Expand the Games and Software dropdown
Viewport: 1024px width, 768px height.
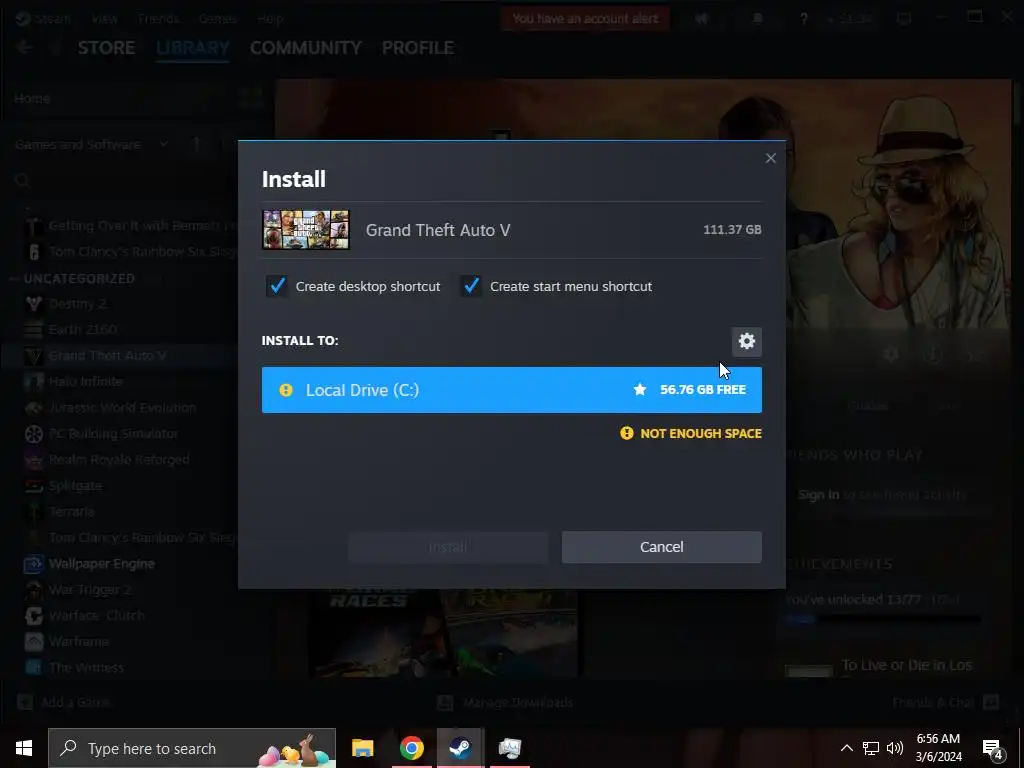pyautogui.click(x=91, y=144)
